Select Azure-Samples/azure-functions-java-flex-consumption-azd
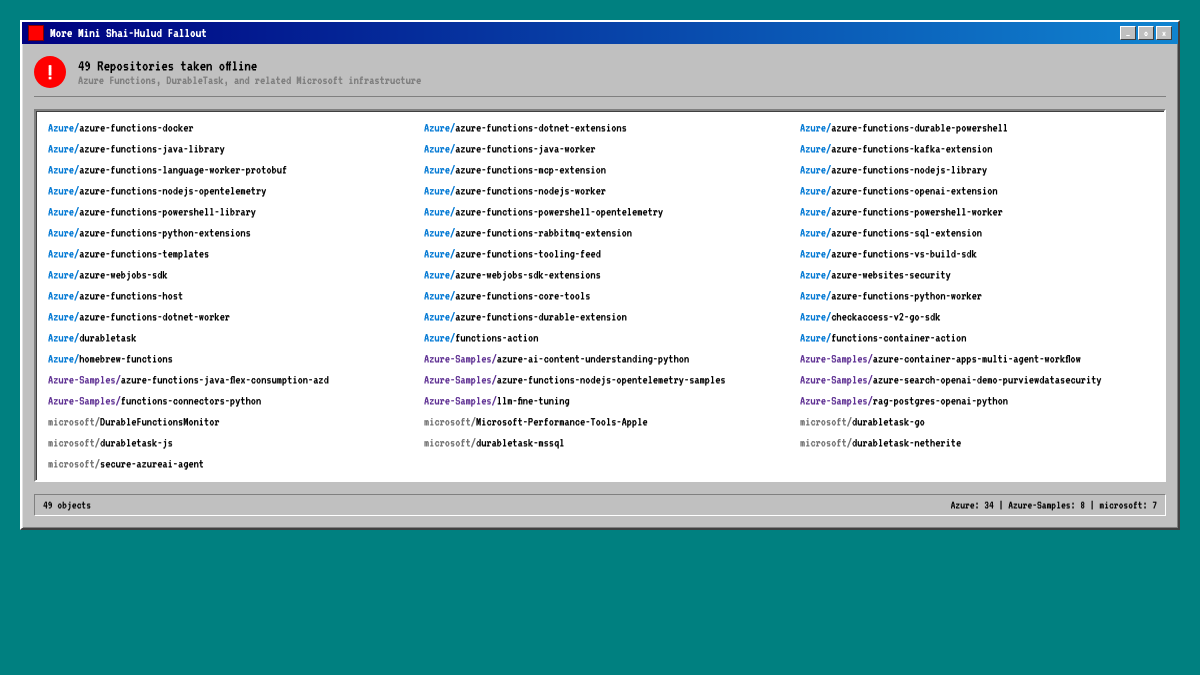The image size is (1200, 675). (188, 380)
